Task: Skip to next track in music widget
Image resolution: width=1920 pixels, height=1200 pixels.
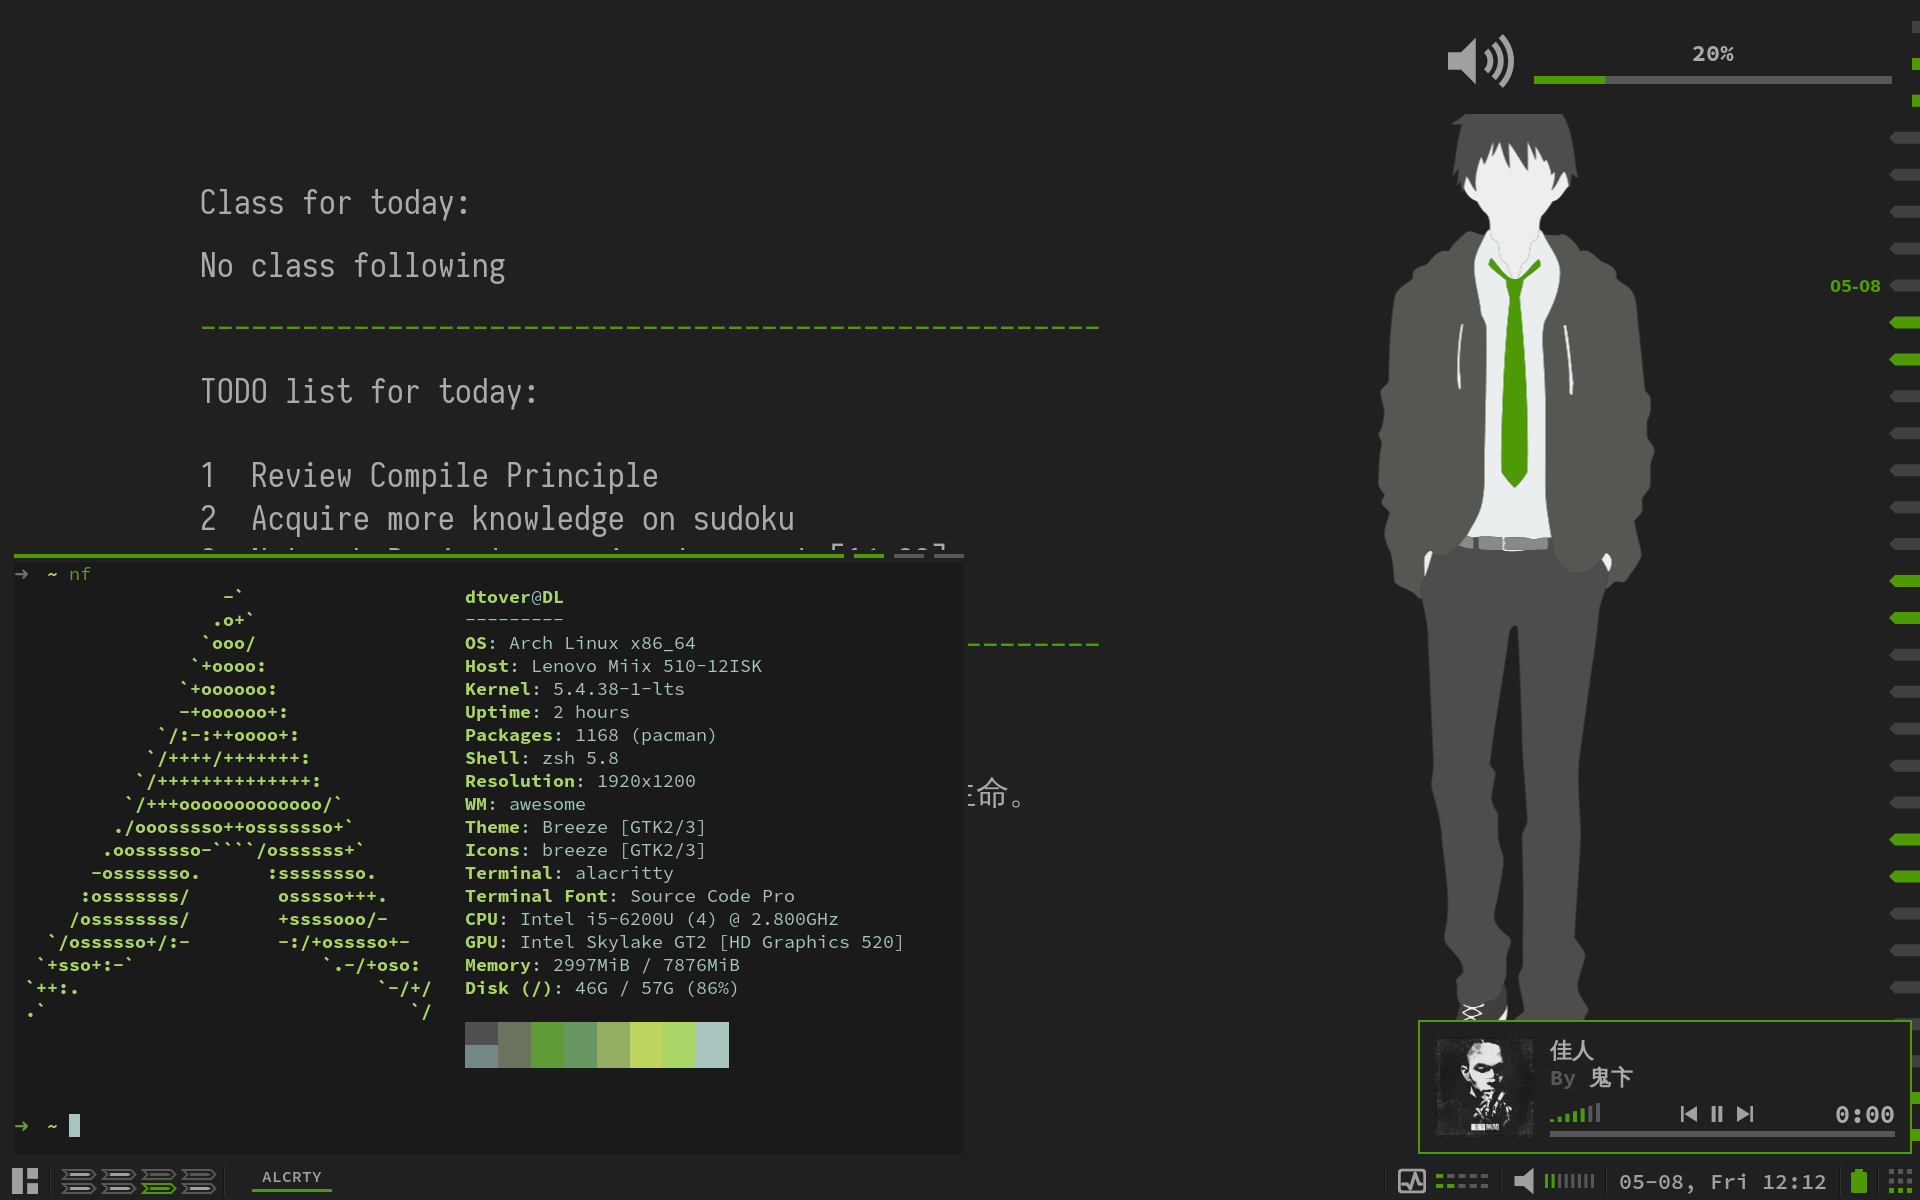Action: tap(1745, 1114)
